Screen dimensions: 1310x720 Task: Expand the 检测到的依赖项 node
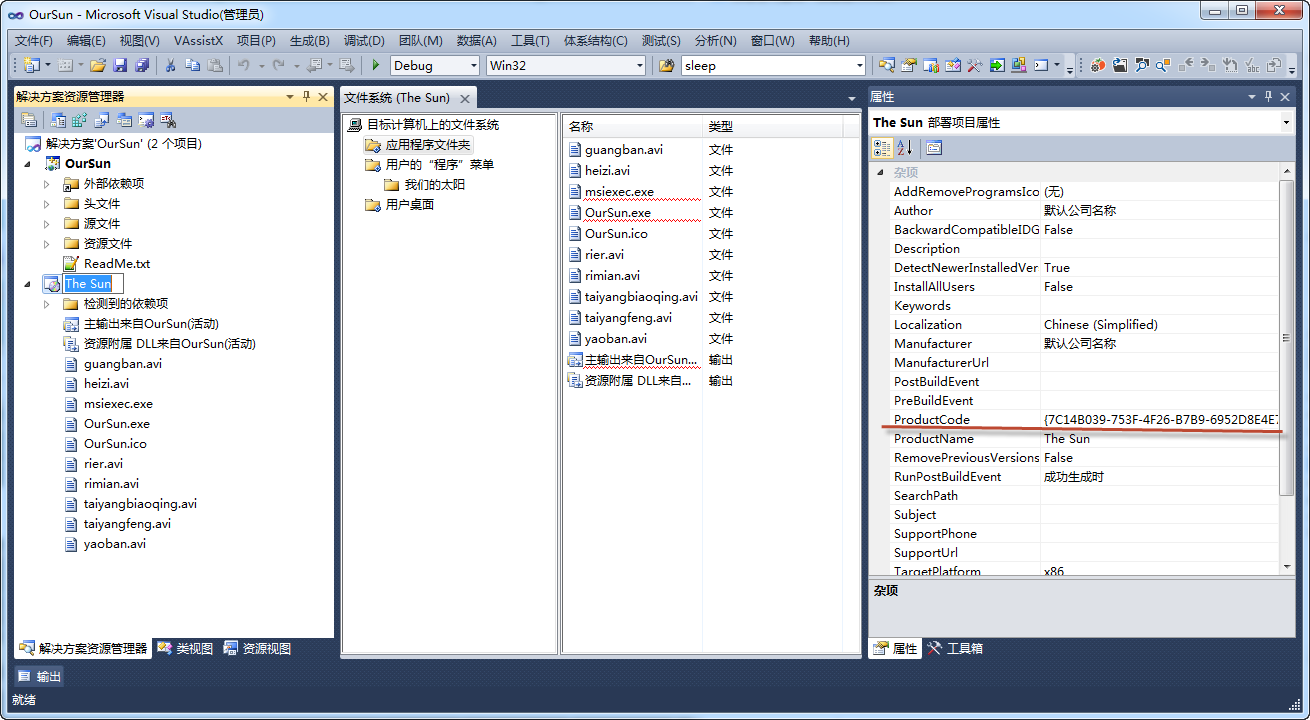click(46, 304)
